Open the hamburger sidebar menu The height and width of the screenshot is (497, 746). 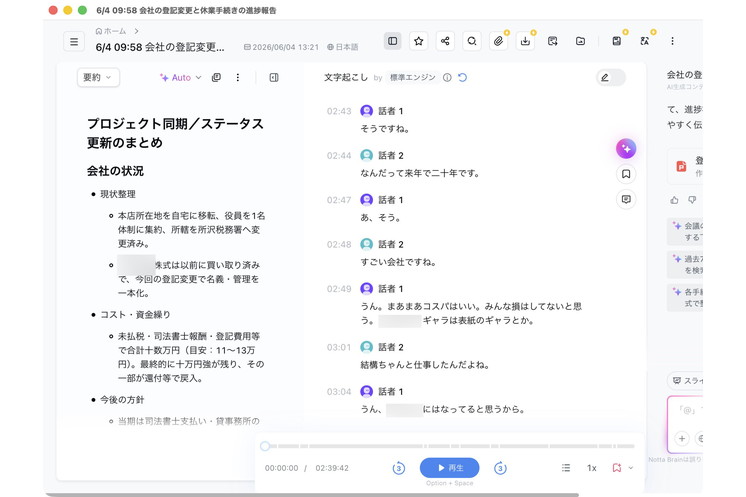[x=74, y=41]
